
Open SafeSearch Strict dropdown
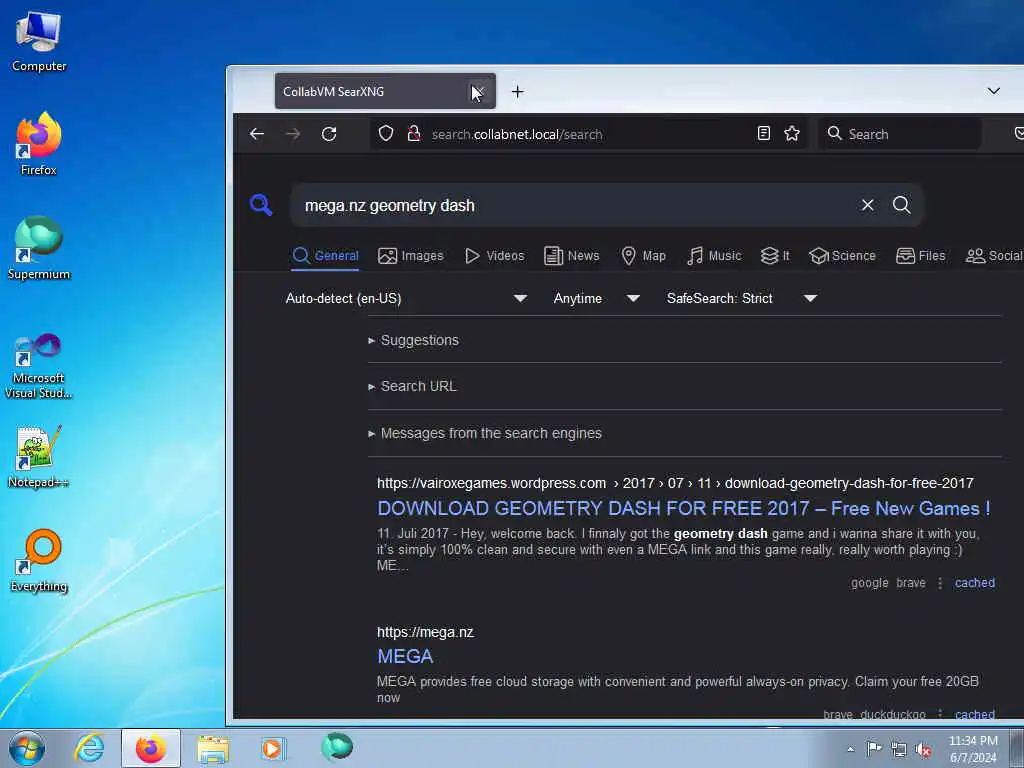pyautogui.click(x=742, y=298)
